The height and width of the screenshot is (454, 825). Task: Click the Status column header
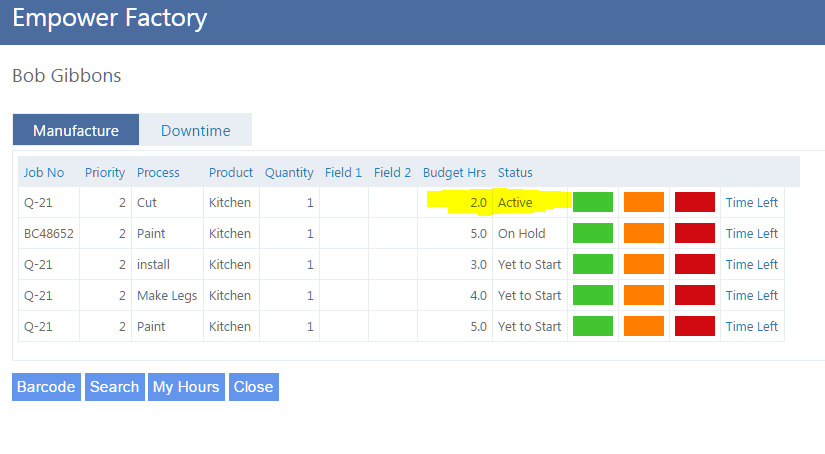[x=515, y=172]
